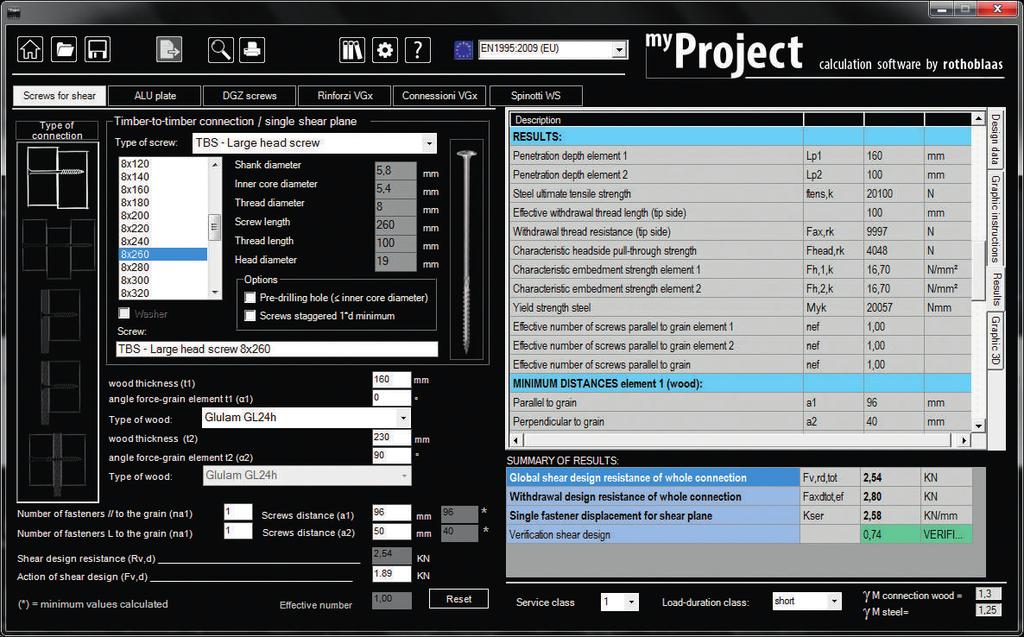
Task: Click Action of shear design input field
Action: pos(391,574)
